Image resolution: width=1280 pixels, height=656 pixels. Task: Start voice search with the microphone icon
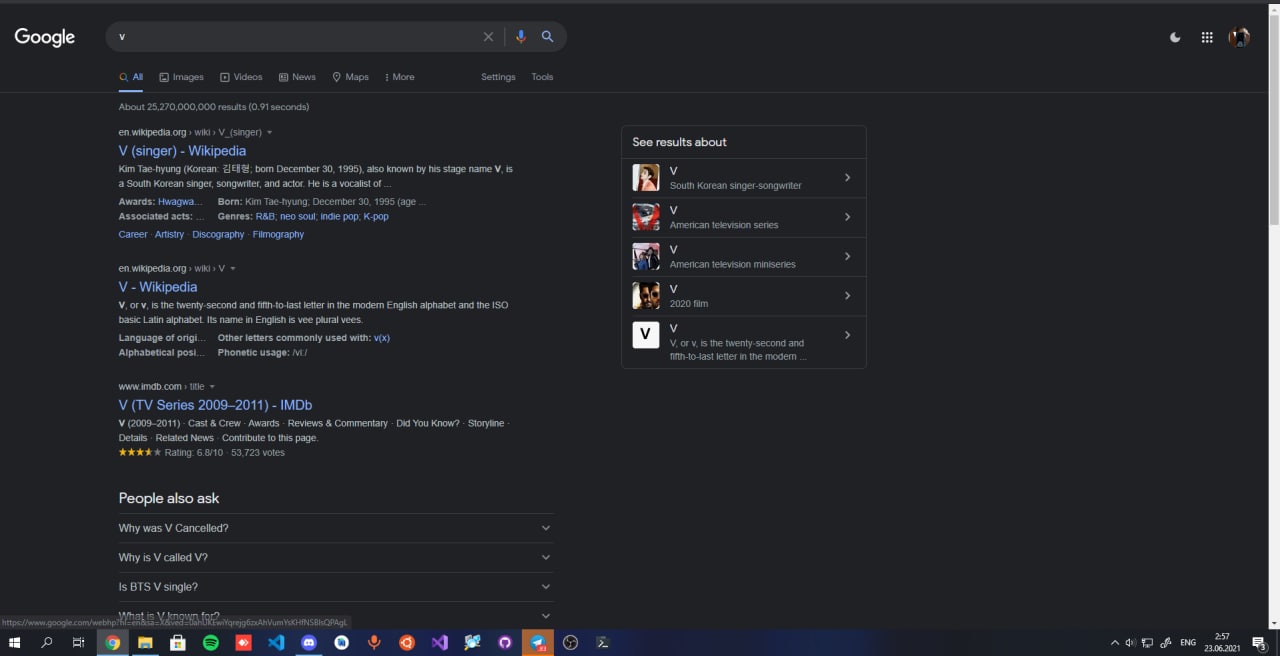point(520,37)
